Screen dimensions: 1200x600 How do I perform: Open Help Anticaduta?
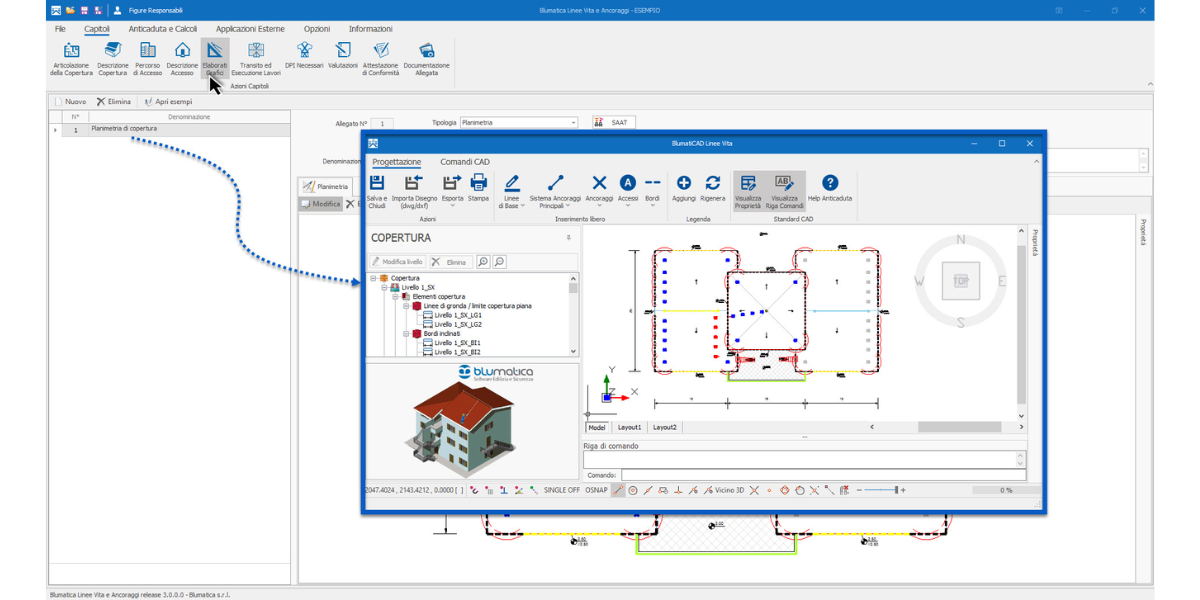click(x=830, y=188)
